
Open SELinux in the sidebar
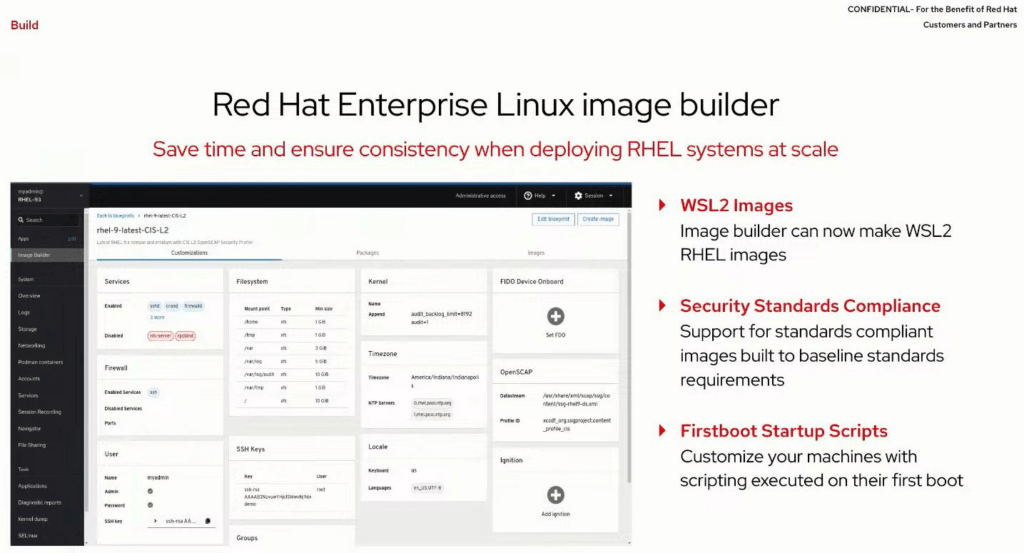pyautogui.click(x=28, y=536)
